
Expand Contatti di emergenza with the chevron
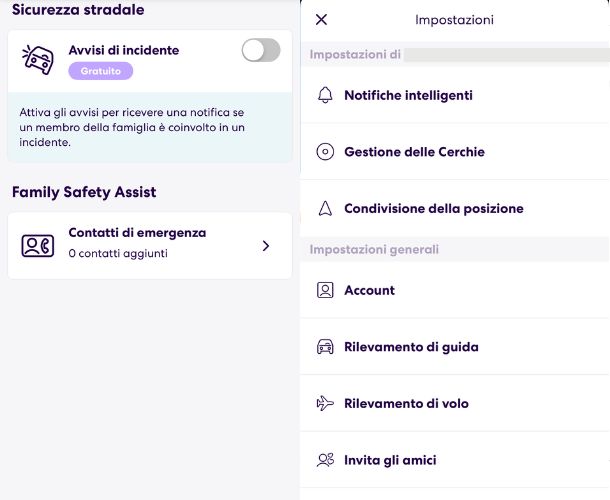click(266, 246)
